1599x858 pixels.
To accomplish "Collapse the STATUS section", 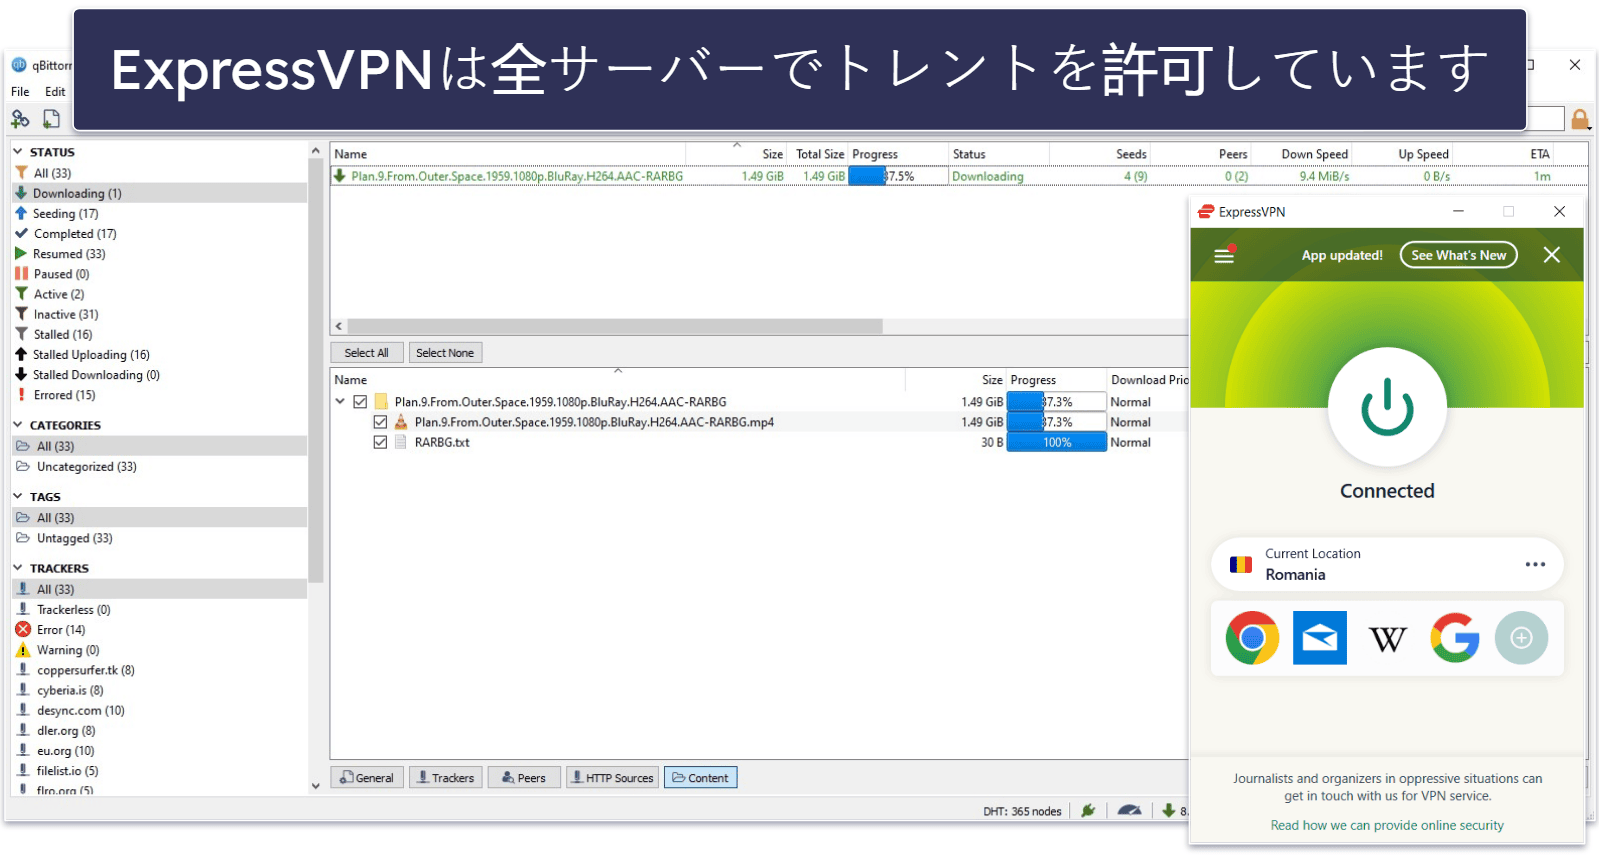I will point(18,152).
